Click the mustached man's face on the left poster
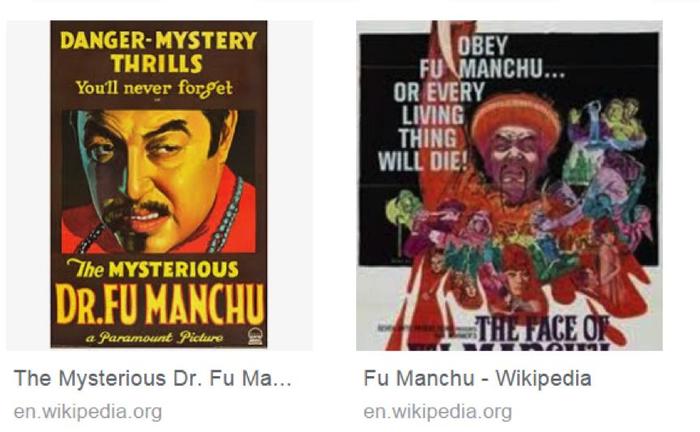The width and height of the screenshot is (700, 432). pyautogui.click(x=156, y=179)
